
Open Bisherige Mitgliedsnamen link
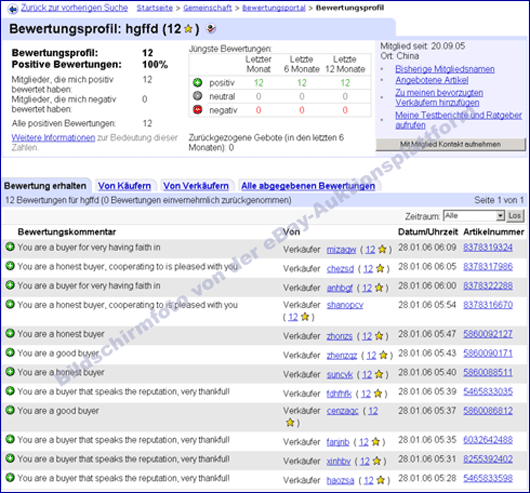(445, 69)
